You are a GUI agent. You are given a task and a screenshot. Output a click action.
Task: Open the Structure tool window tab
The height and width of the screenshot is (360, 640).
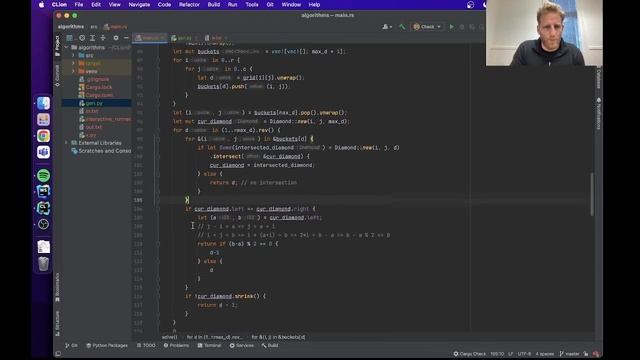57,323
